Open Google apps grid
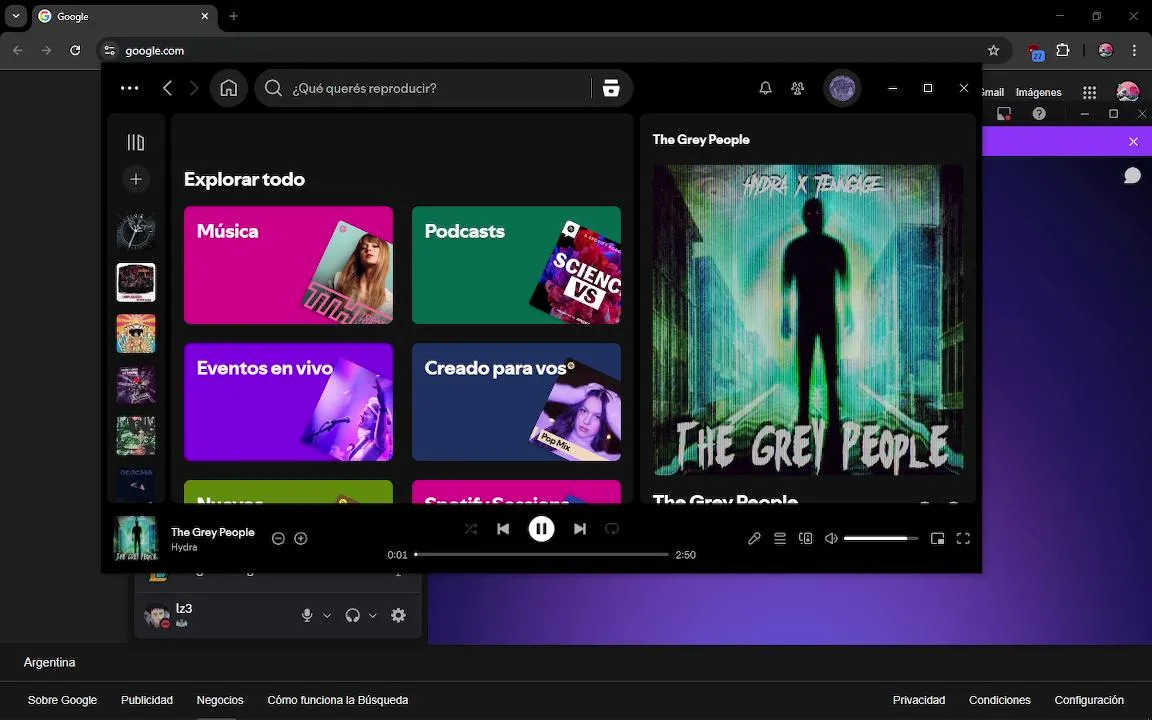 coord(1090,93)
